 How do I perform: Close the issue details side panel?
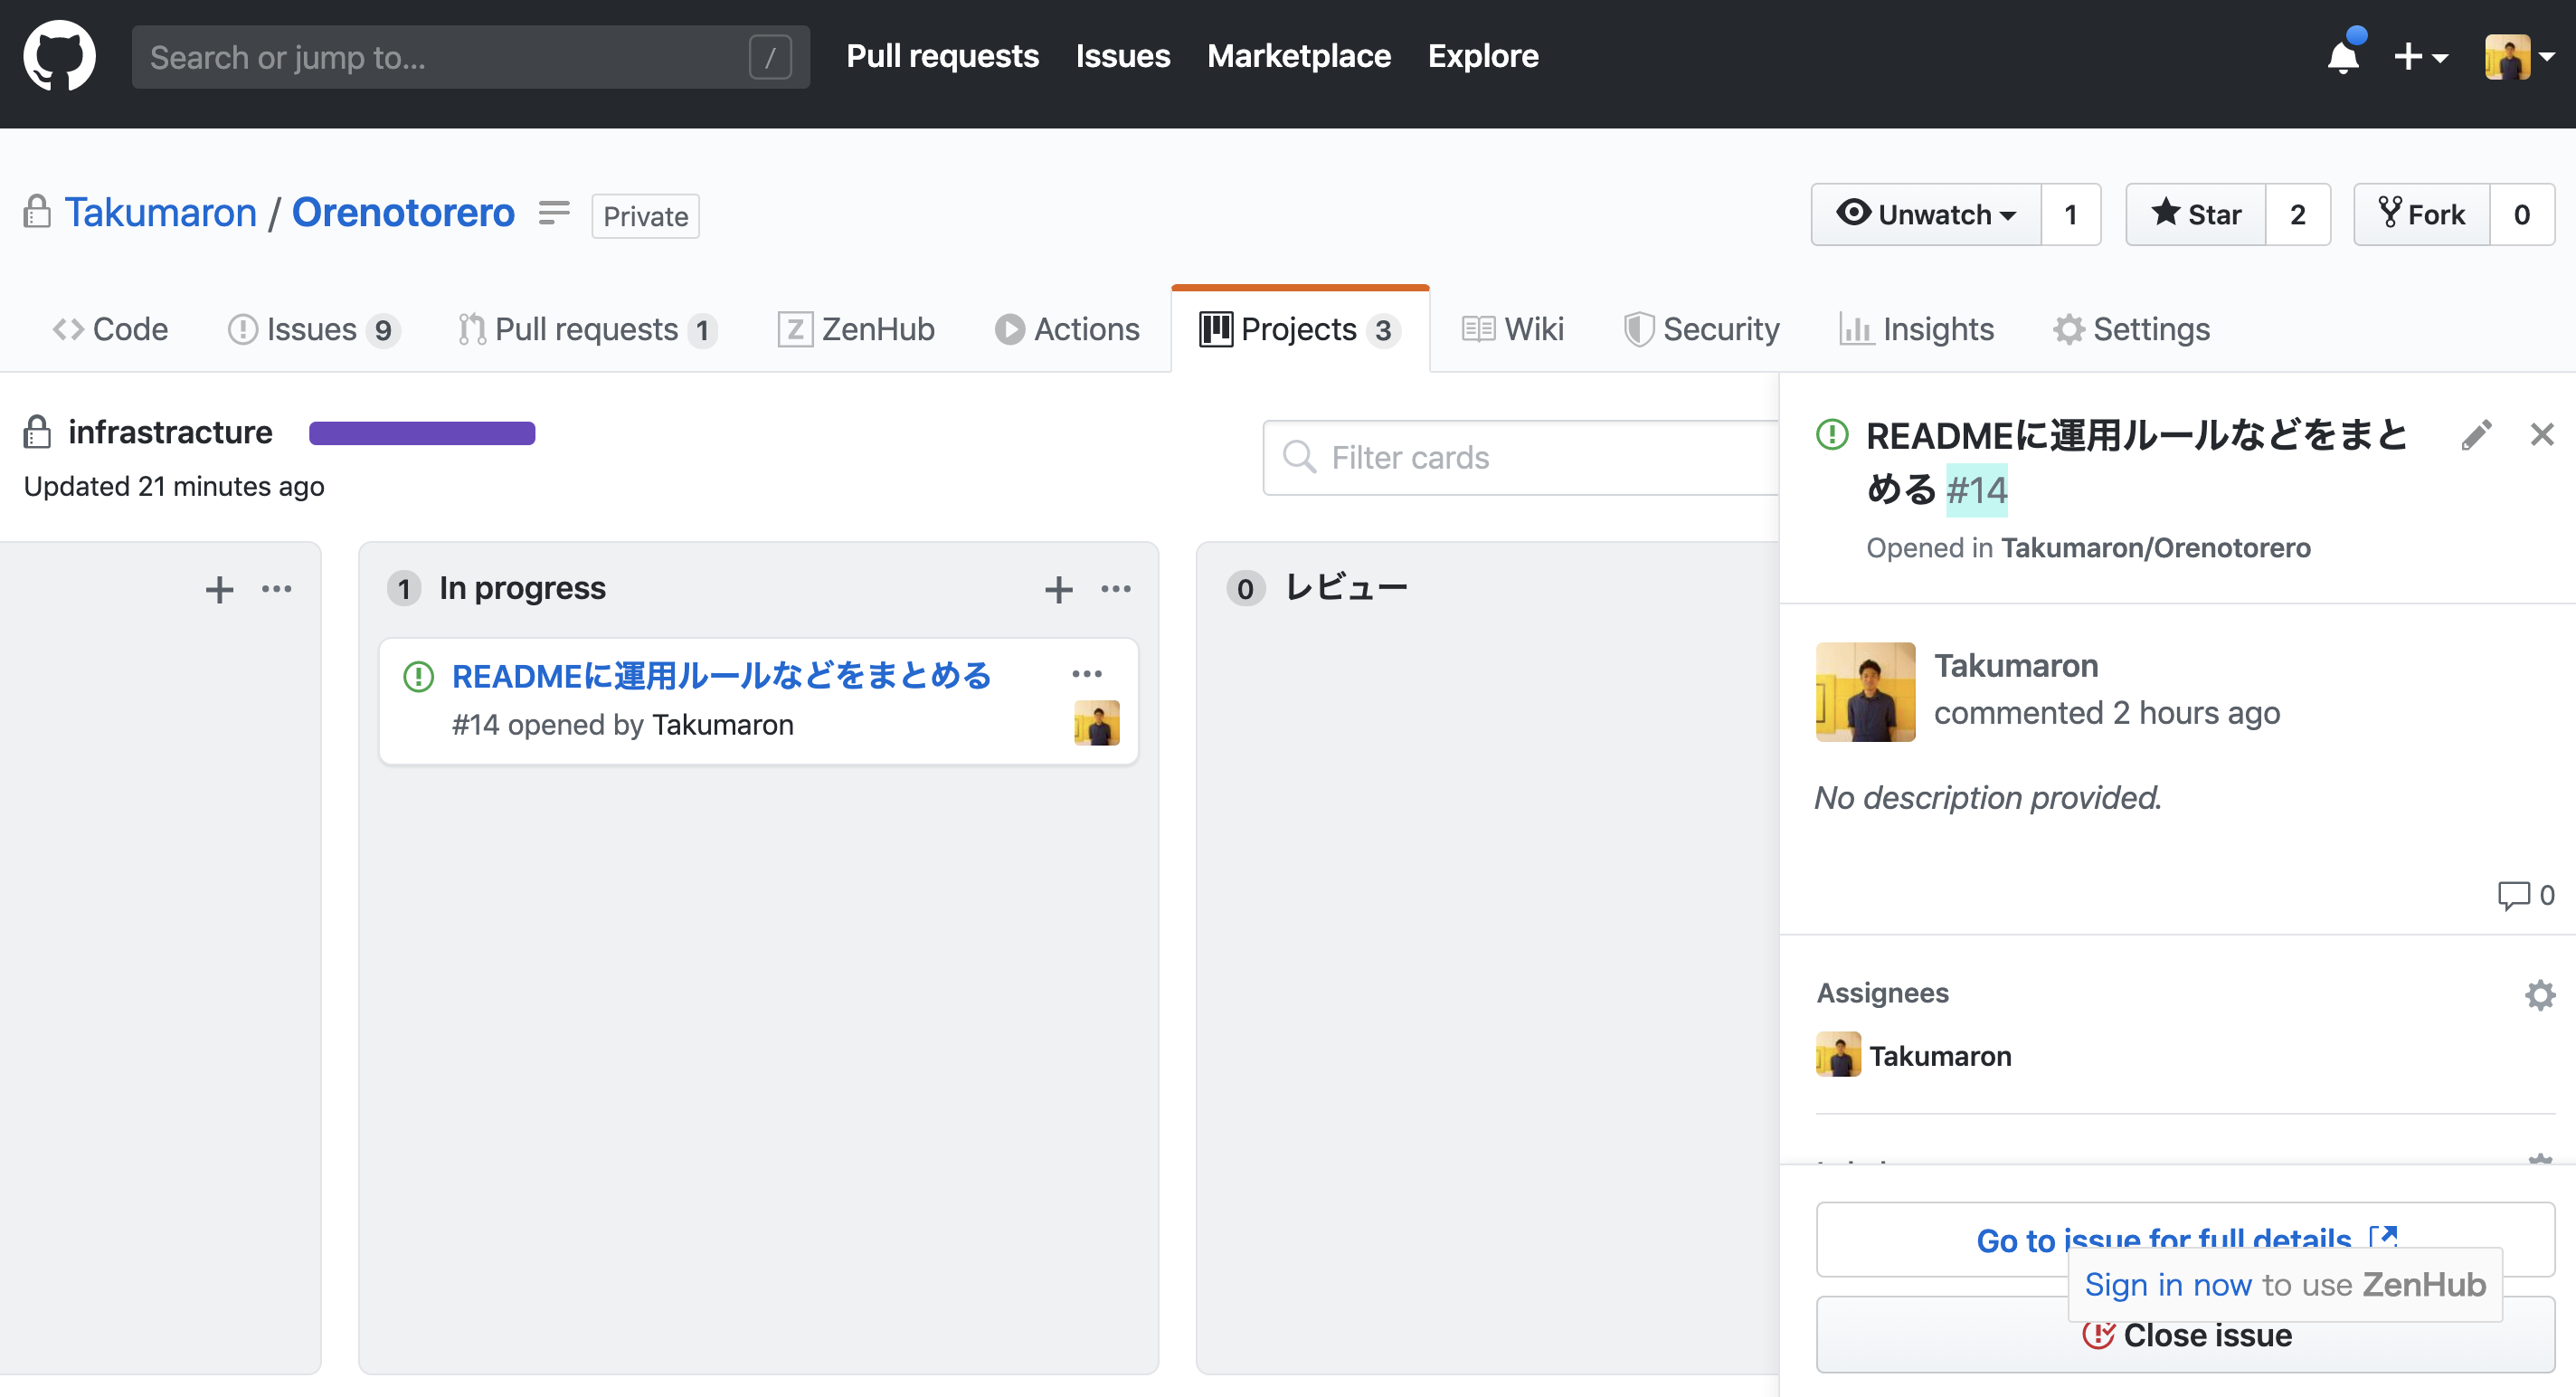(2541, 435)
